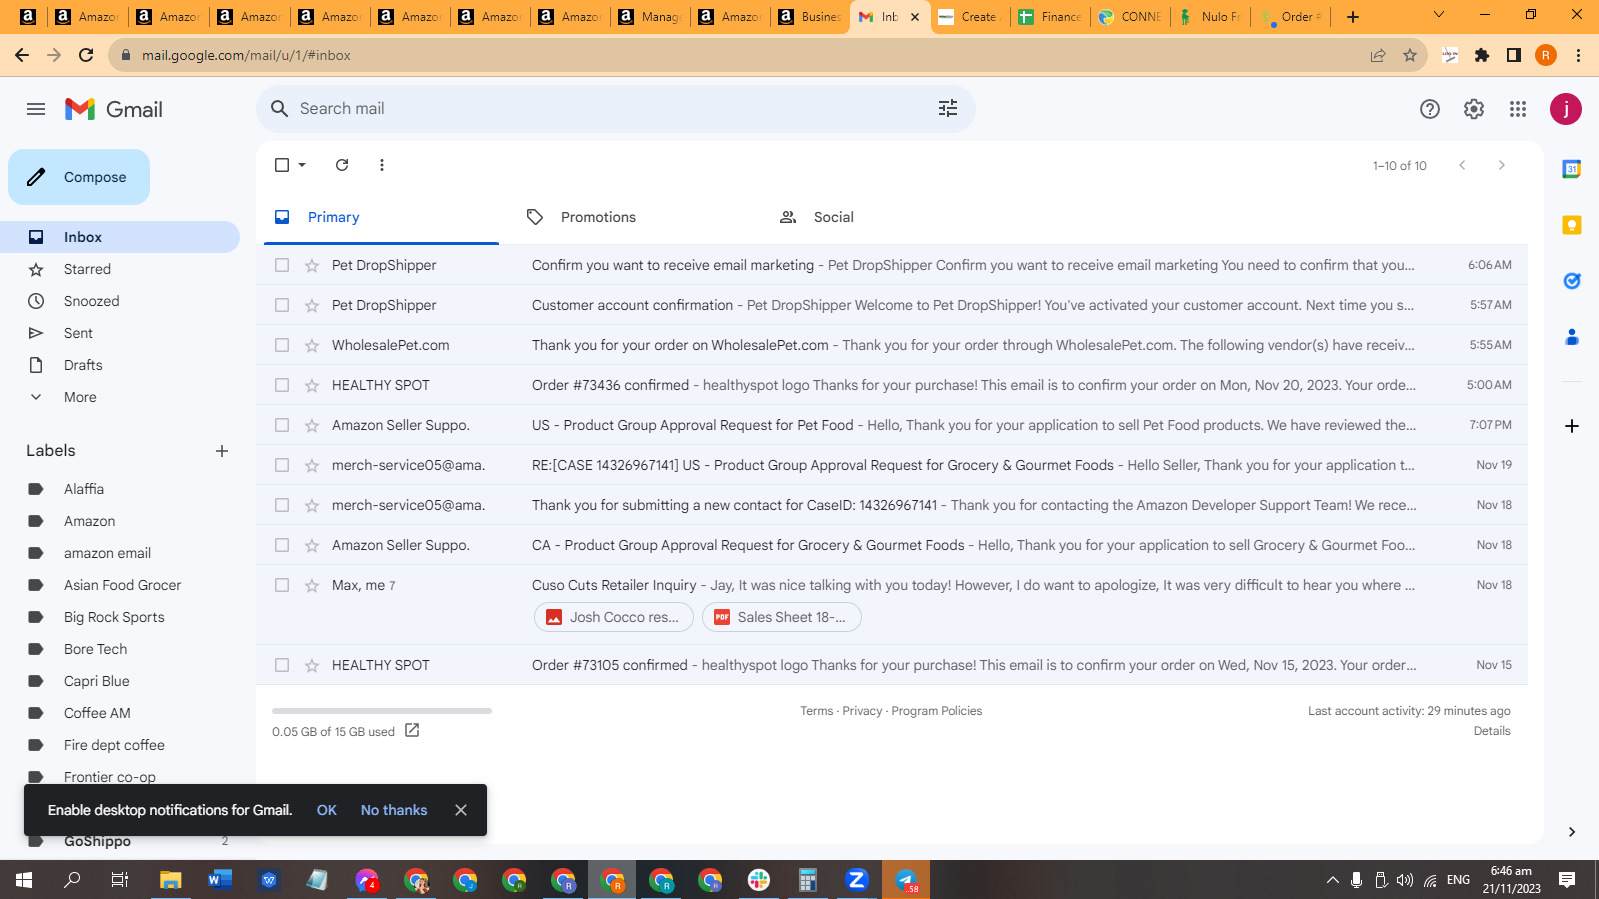Go to older emails page arrow
This screenshot has height=899, width=1599.
point(1501,165)
